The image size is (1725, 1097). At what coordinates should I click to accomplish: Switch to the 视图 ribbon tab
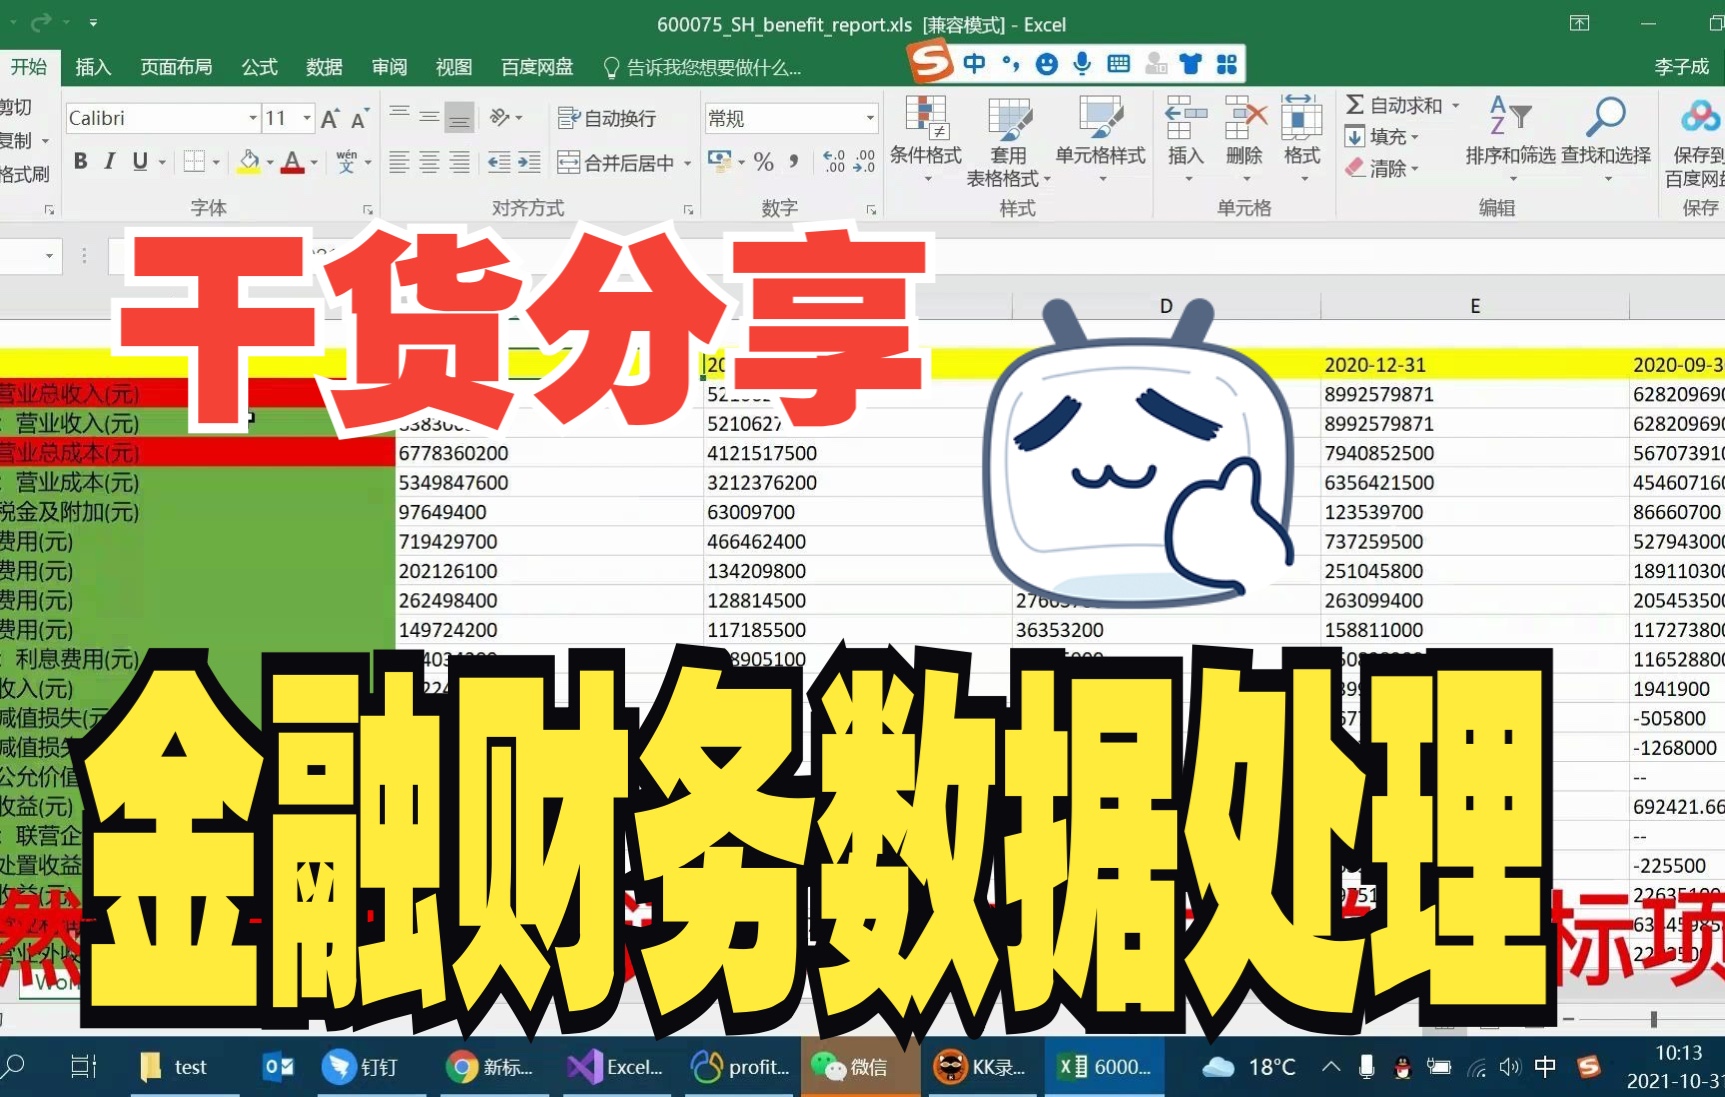point(453,66)
